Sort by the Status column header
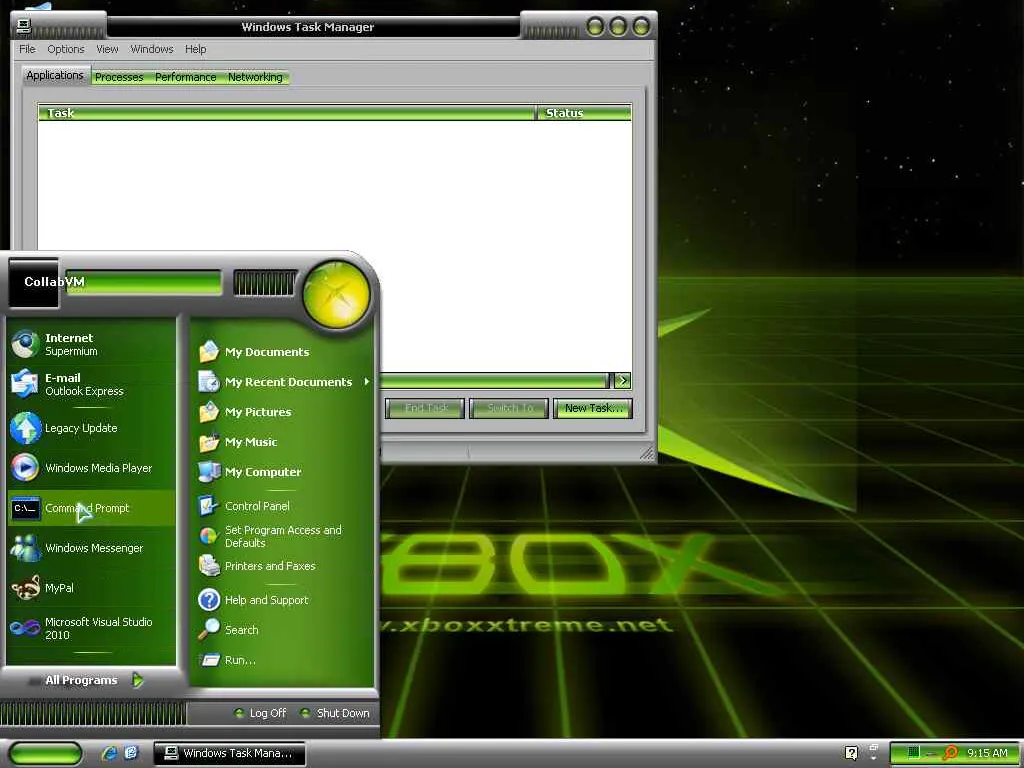This screenshot has height=768, width=1024. tap(584, 113)
